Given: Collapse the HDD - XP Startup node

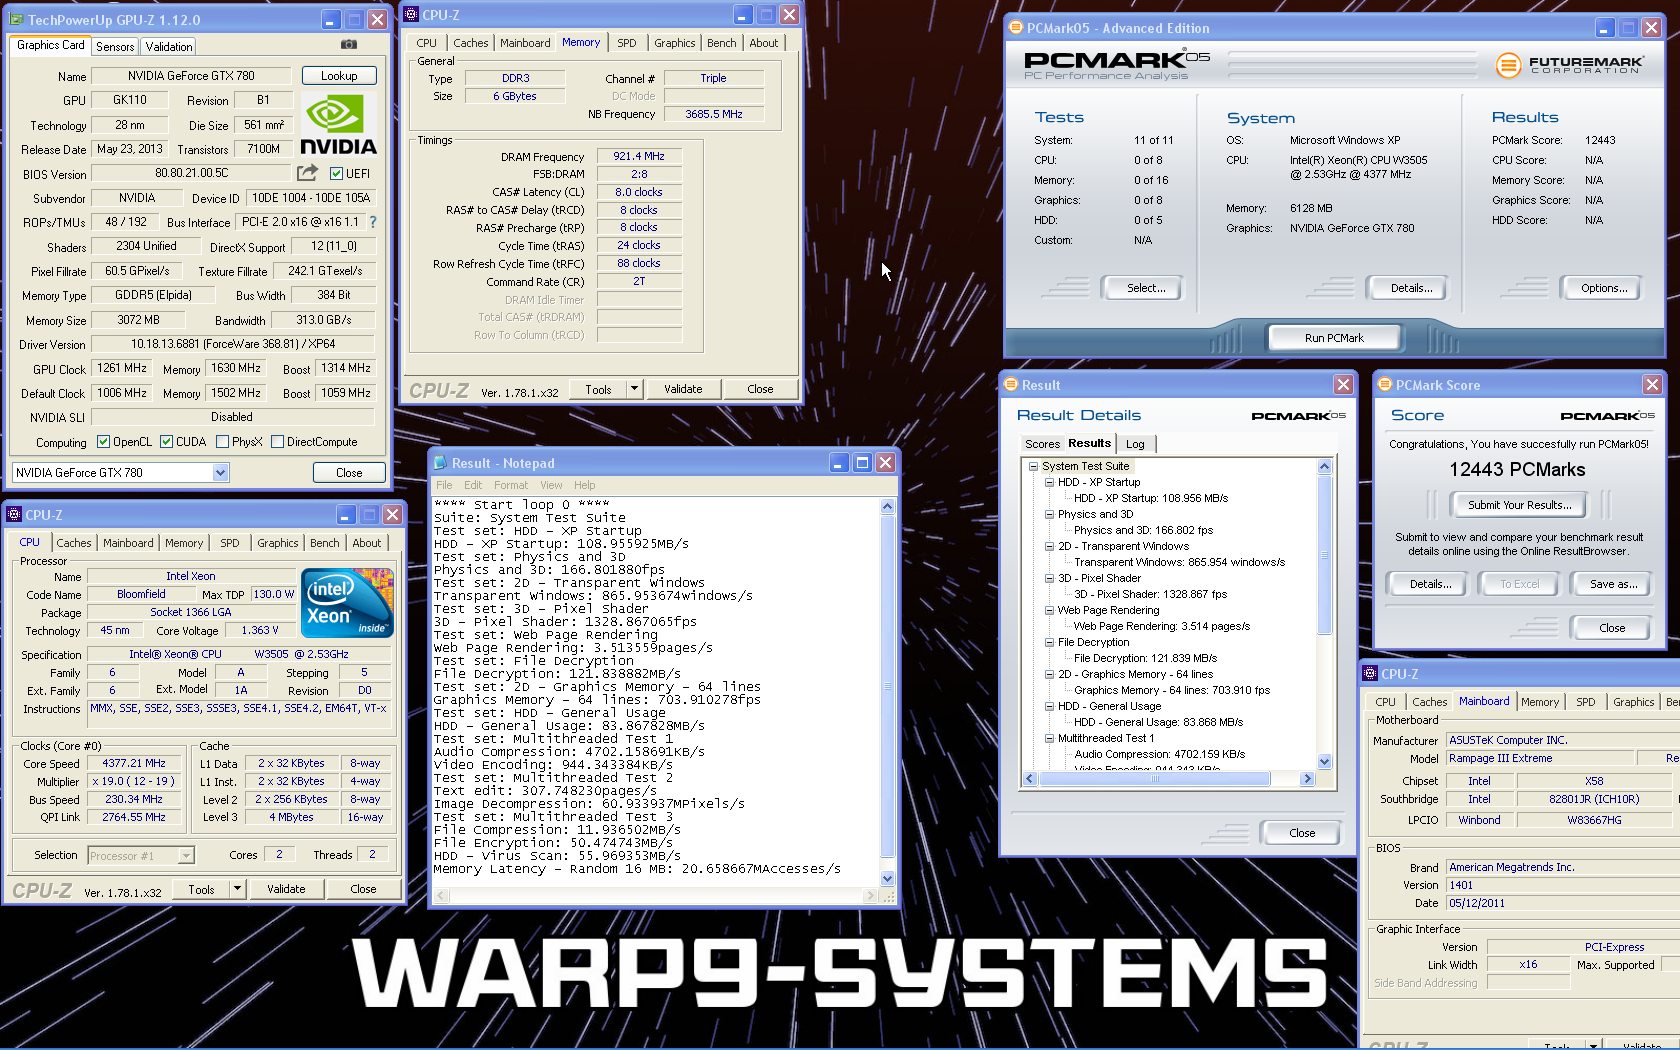Looking at the screenshot, I should pyautogui.click(x=1049, y=482).
